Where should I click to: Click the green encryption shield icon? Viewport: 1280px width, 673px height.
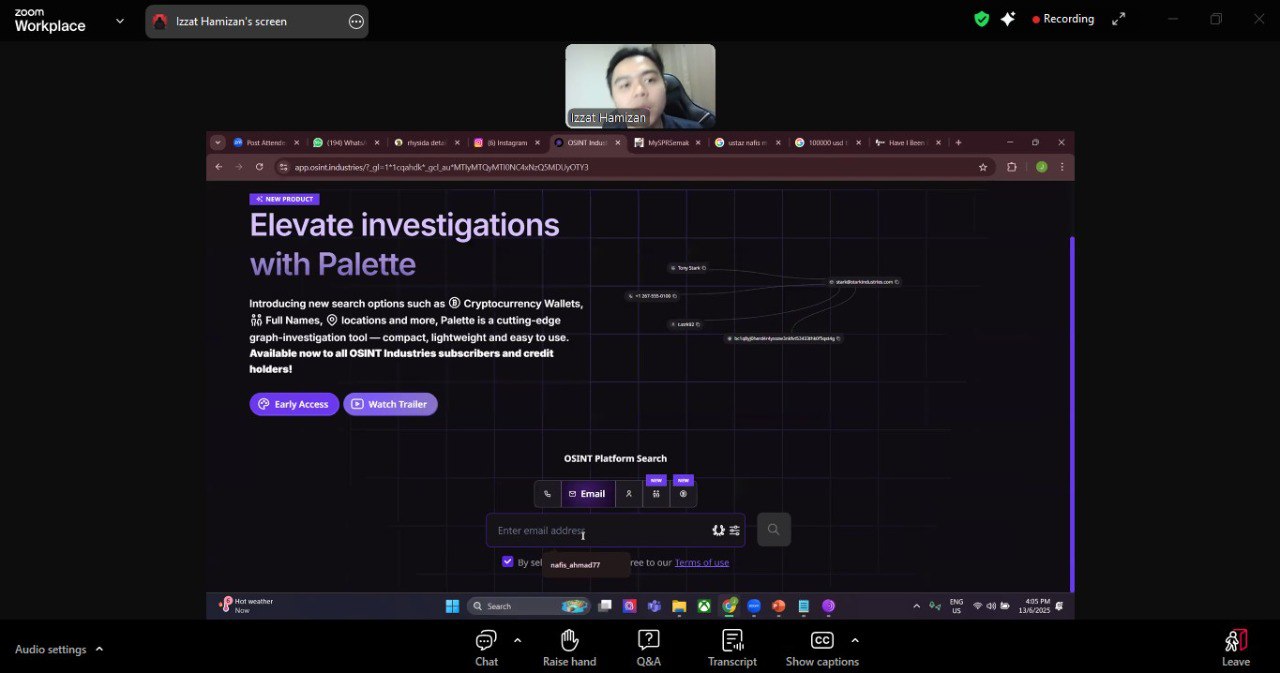(982, 19)
